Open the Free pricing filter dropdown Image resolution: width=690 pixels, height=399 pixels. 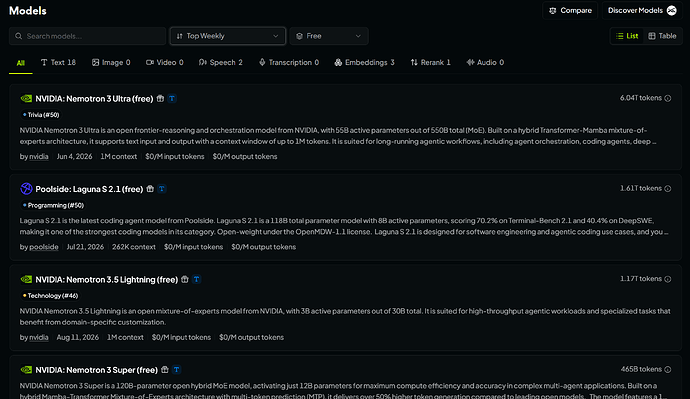(x=329, y=36)
